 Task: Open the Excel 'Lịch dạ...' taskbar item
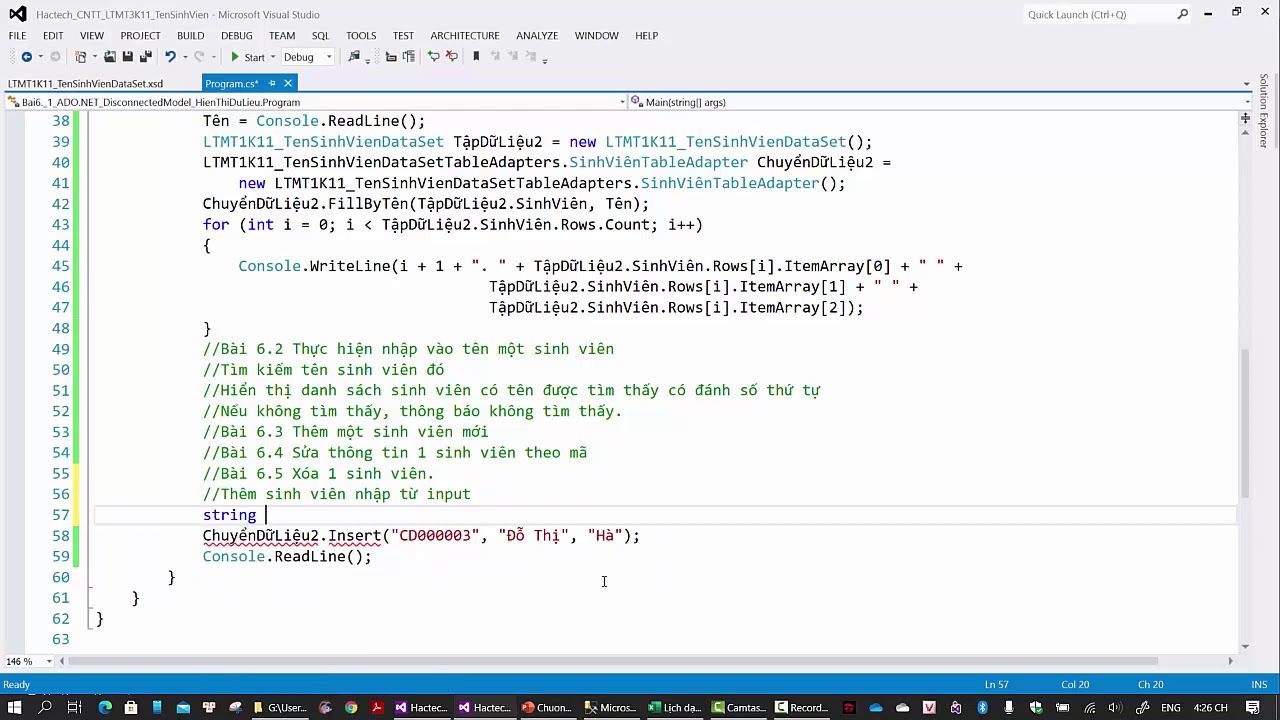click(x=673, y=707)
